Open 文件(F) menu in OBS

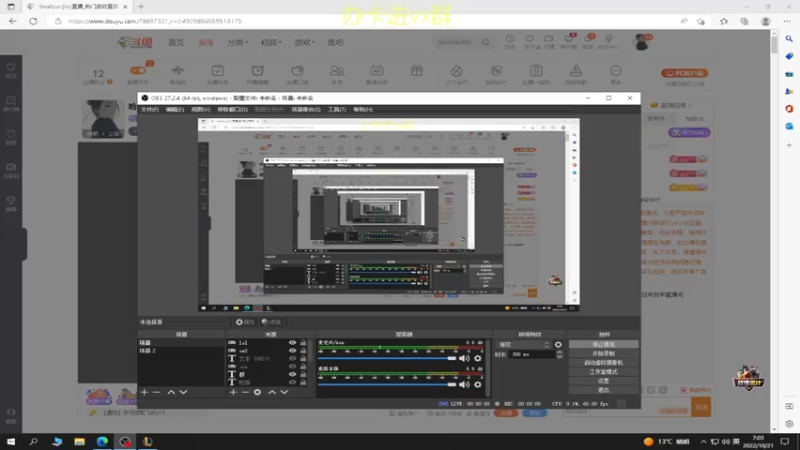[x=149, y=109]
